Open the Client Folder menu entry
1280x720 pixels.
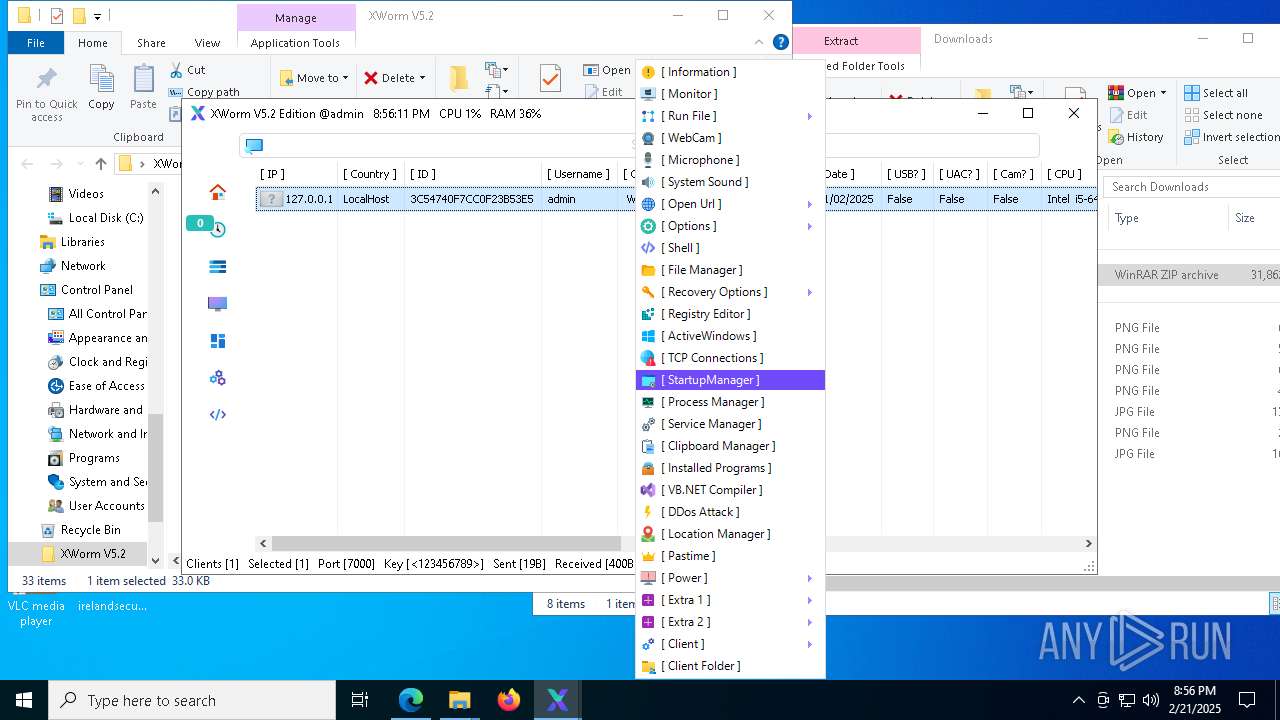[x=730, y=666]
